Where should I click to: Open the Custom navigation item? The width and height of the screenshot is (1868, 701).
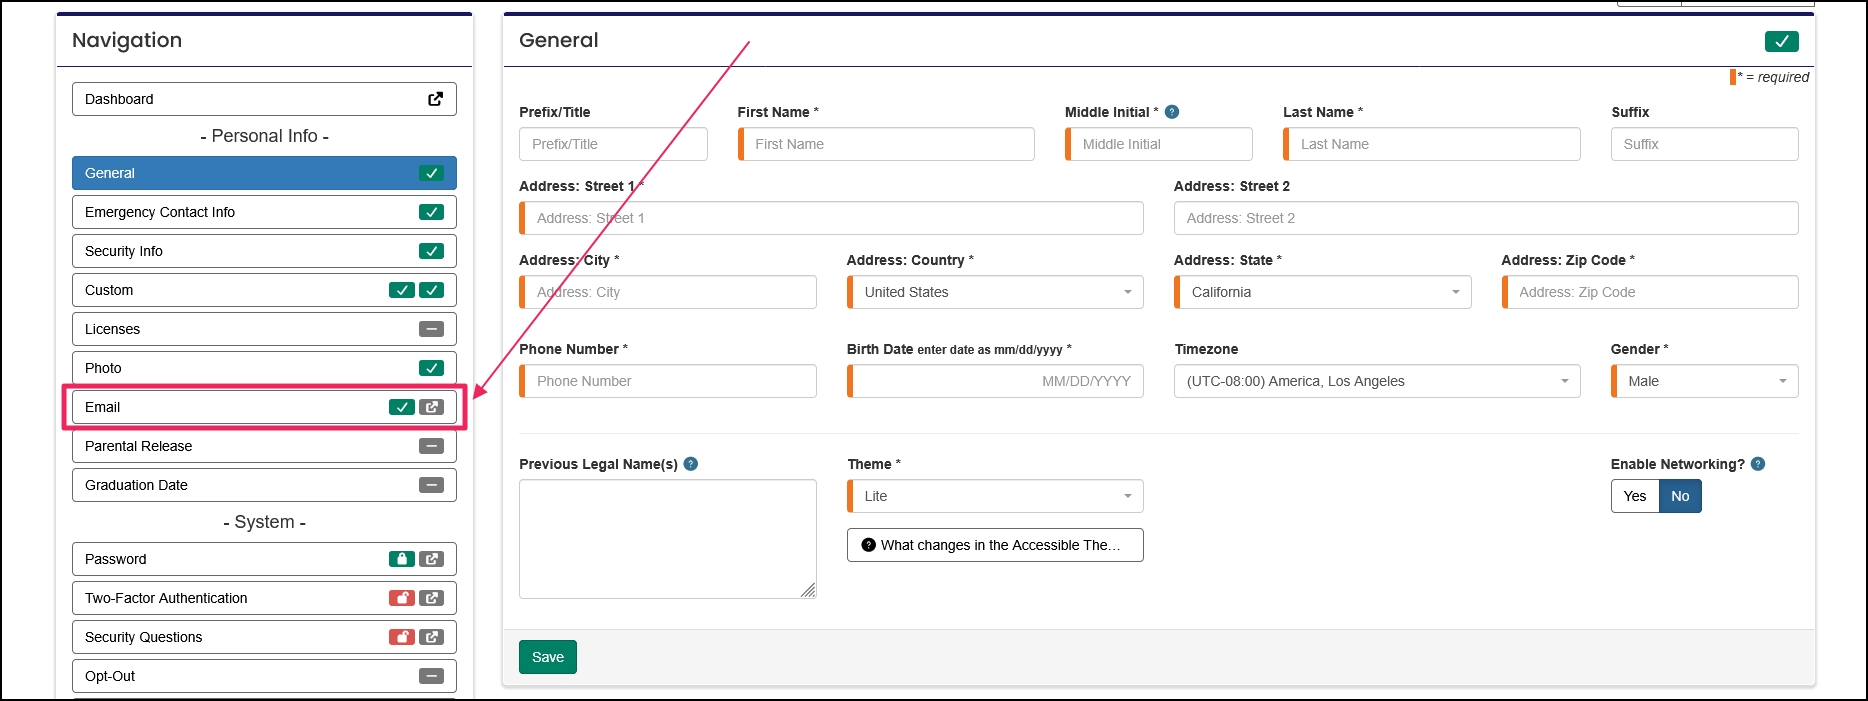coord(264,290)
